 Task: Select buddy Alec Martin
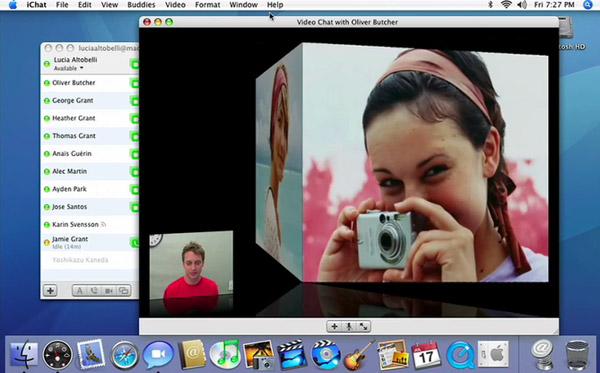(90, 171)
